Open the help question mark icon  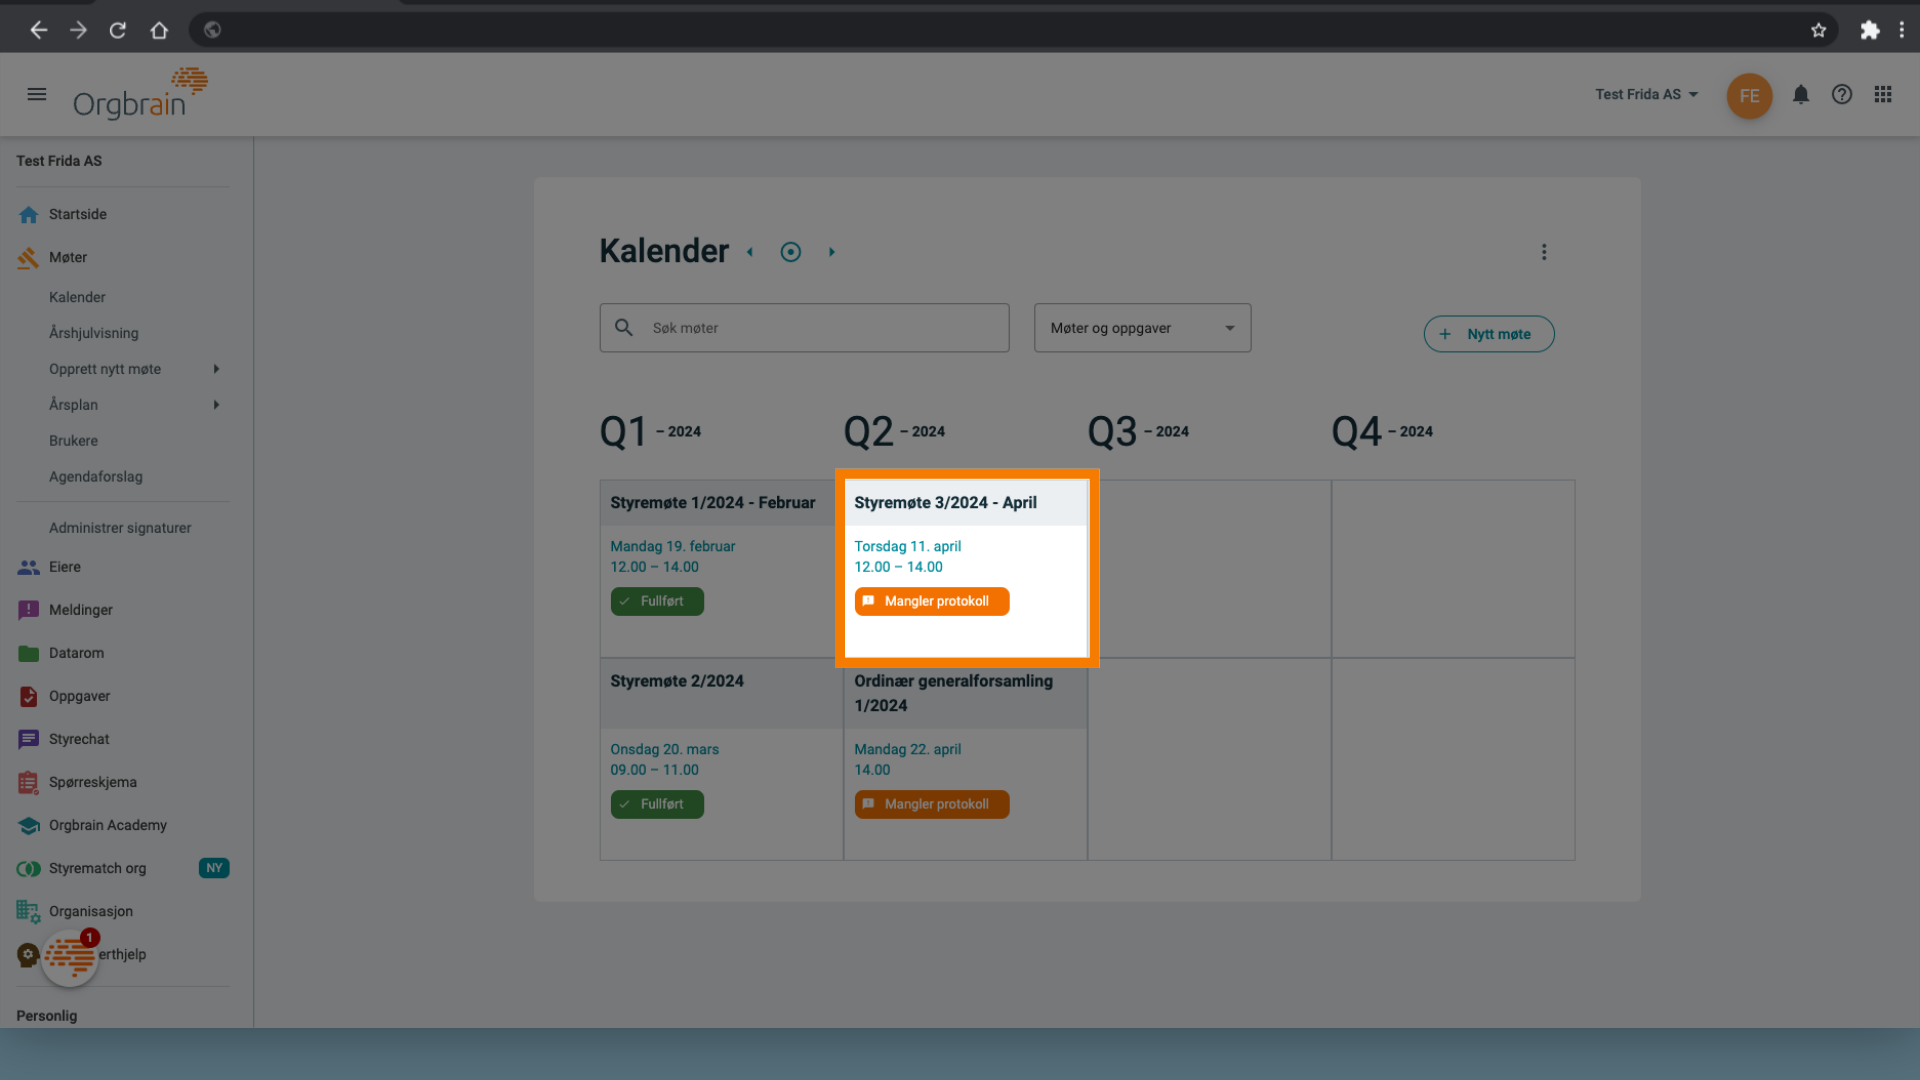point(1841,94)
